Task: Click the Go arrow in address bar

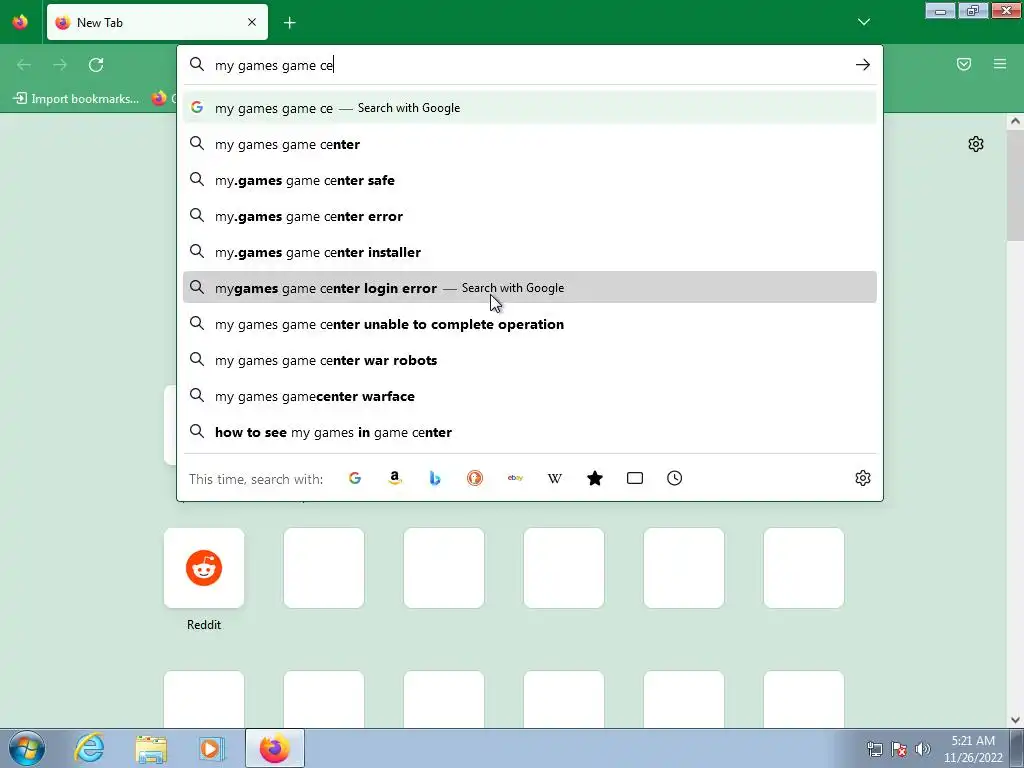Action: pos(863,65)
